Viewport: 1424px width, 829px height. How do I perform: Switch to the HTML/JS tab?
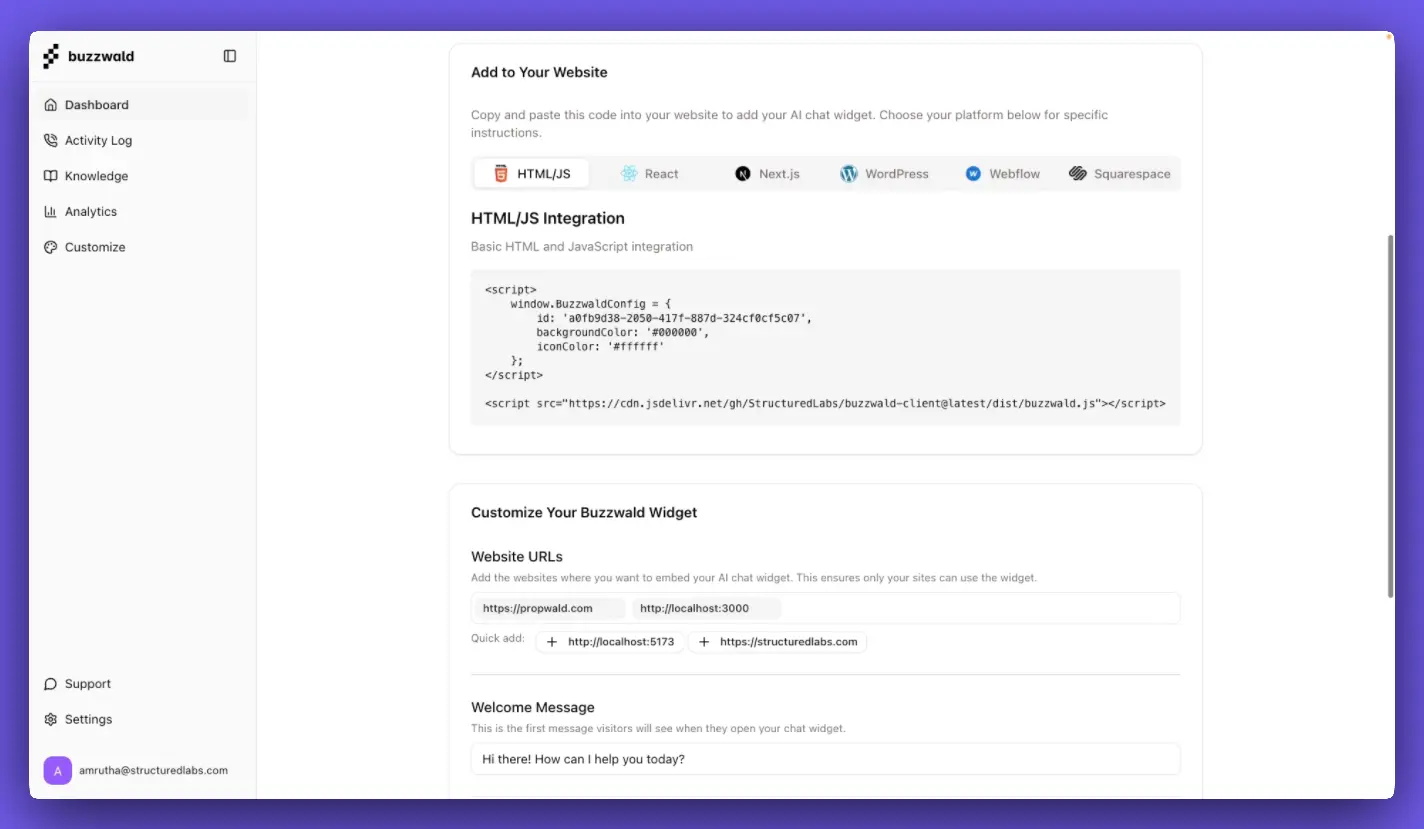(x=531, y=173)
